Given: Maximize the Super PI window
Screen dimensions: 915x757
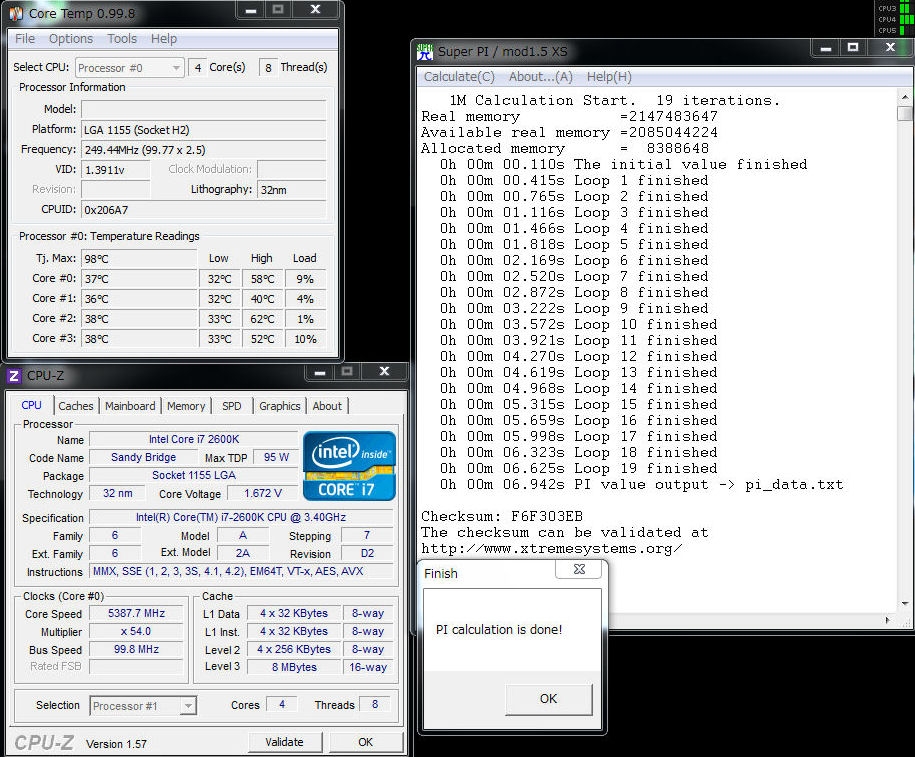Looking at the screenshot, I should coord(853,48).
